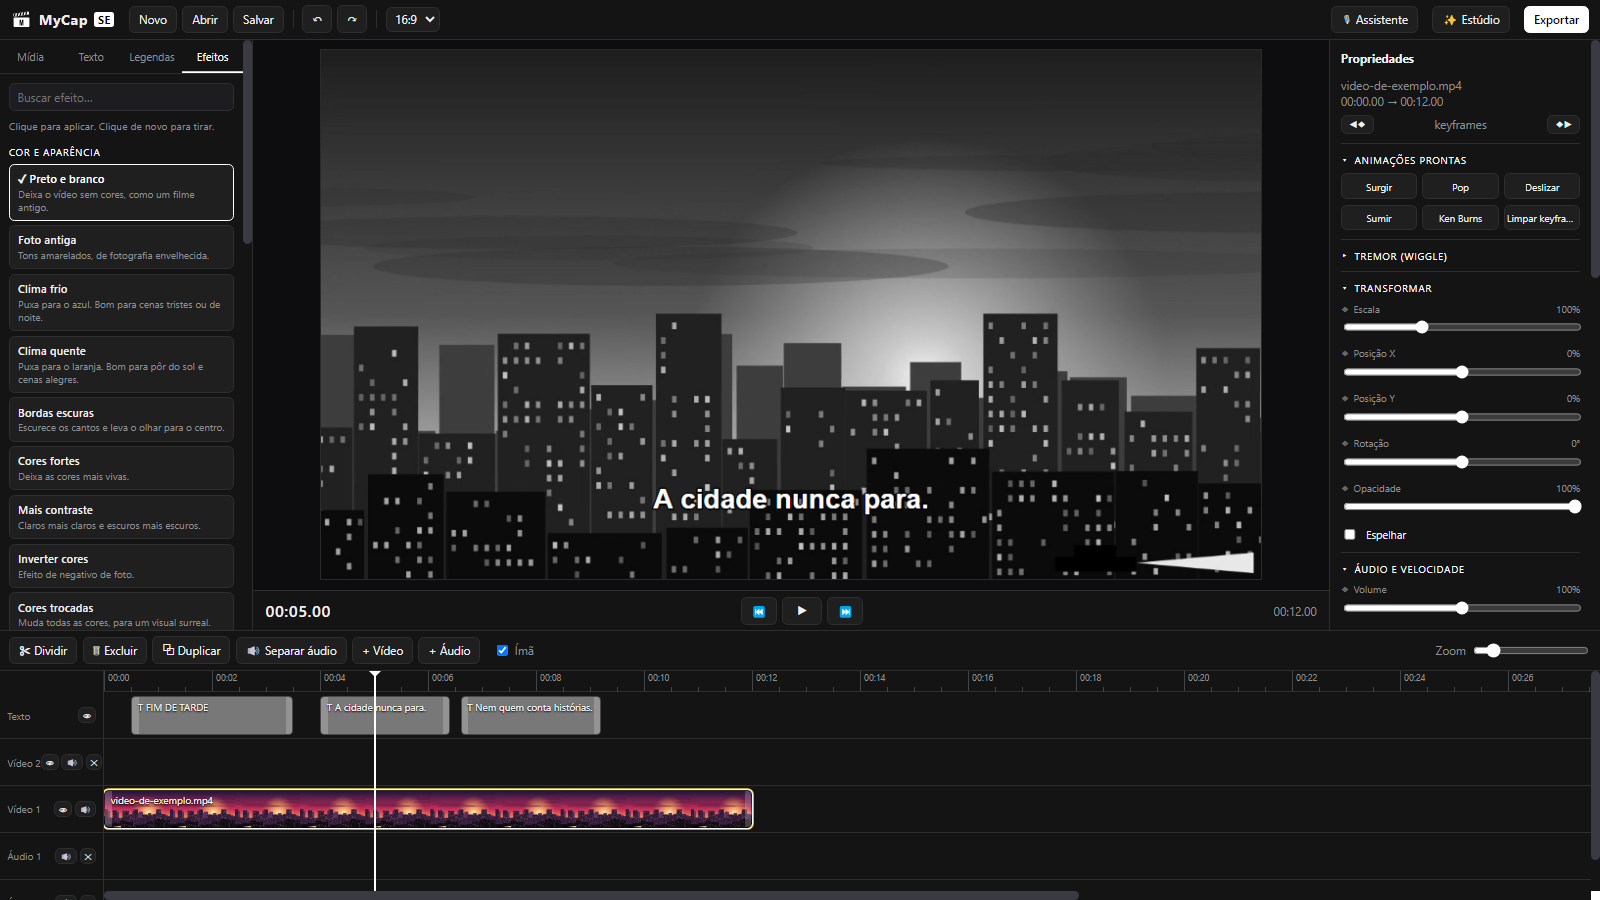
Task: Jump to the next keyframe
Action: (x=1564, y=125)
